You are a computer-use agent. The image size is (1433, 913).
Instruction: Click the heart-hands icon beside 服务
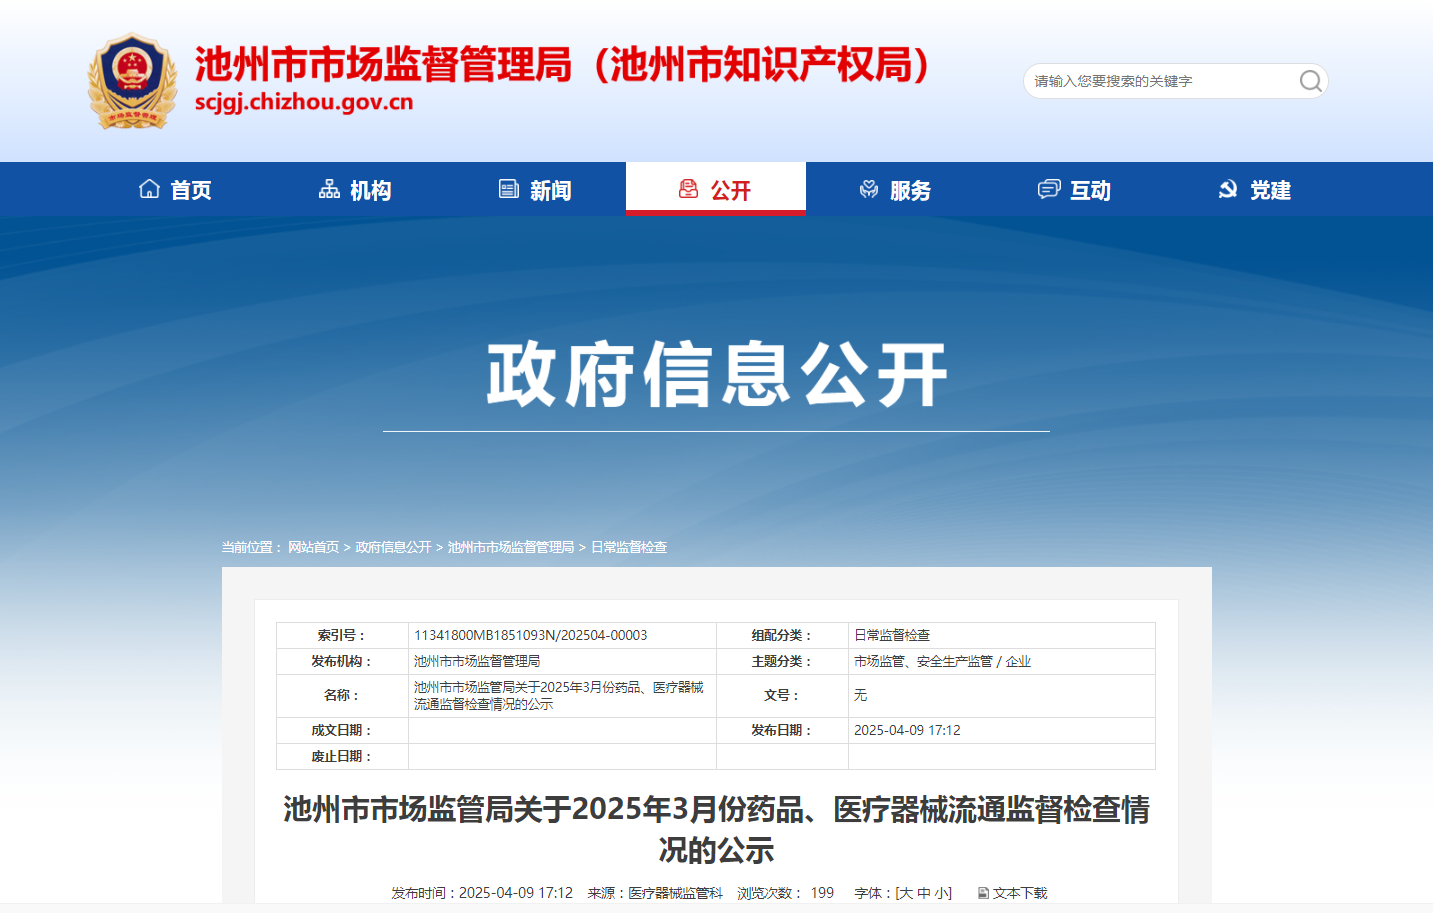(x=869, y=189)
